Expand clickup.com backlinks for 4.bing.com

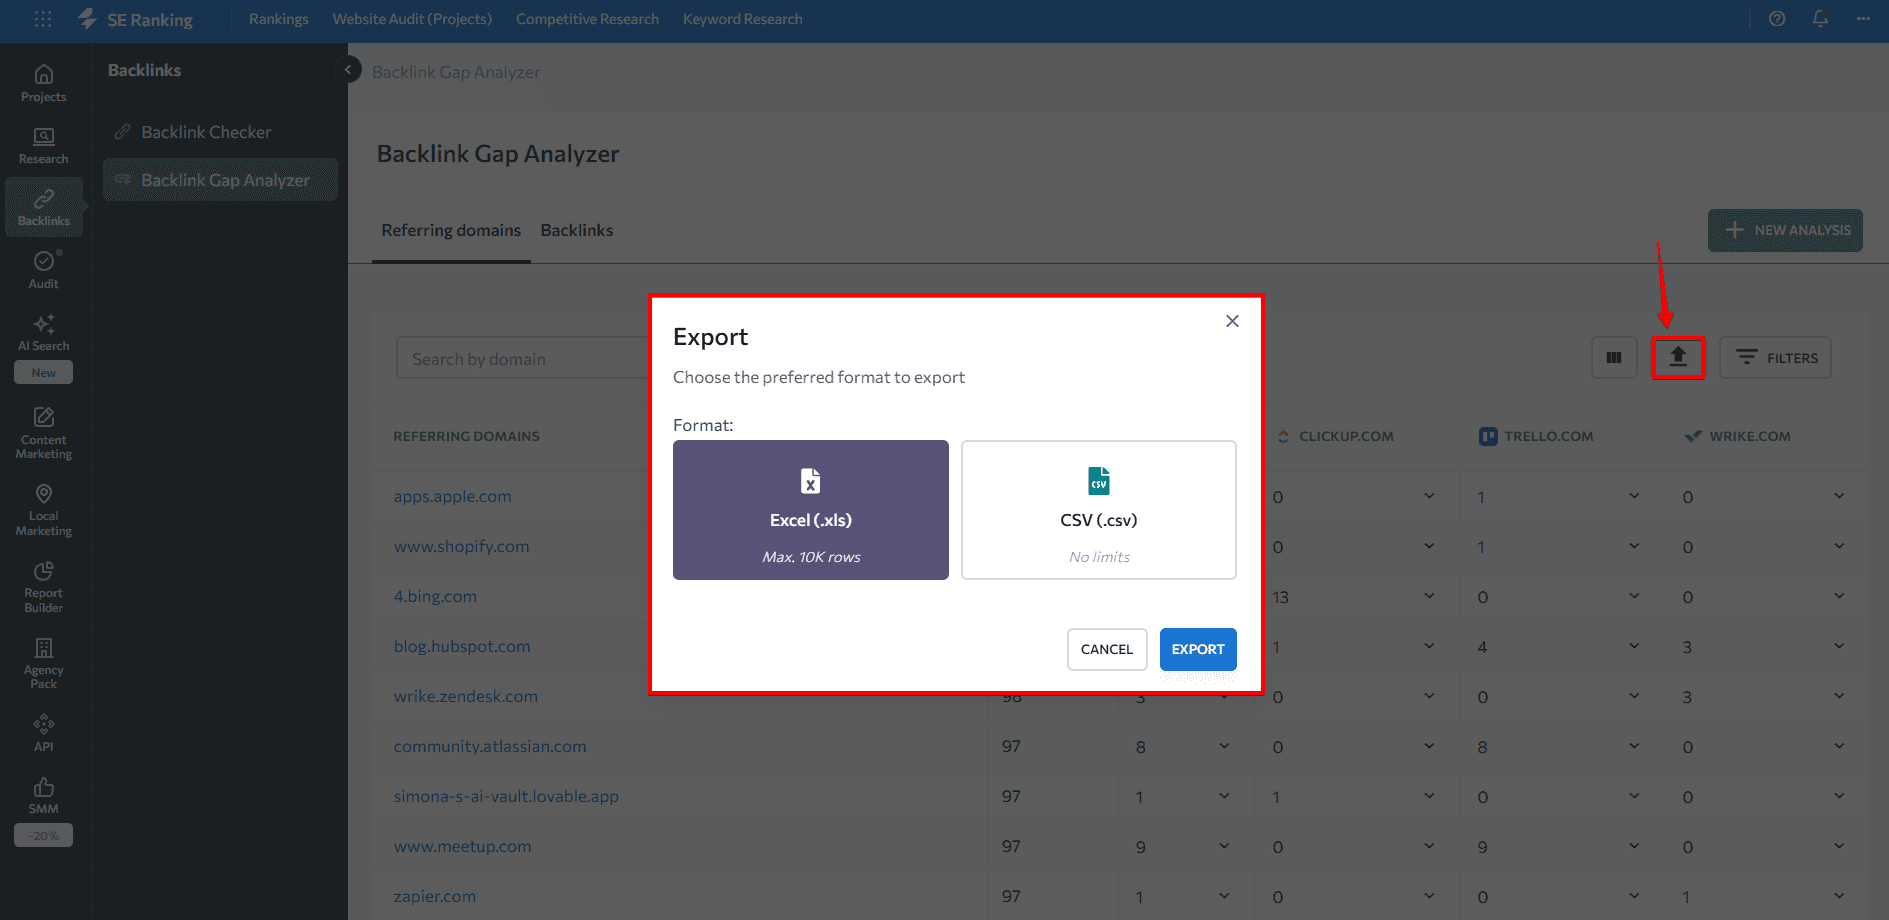[1429, 596]
